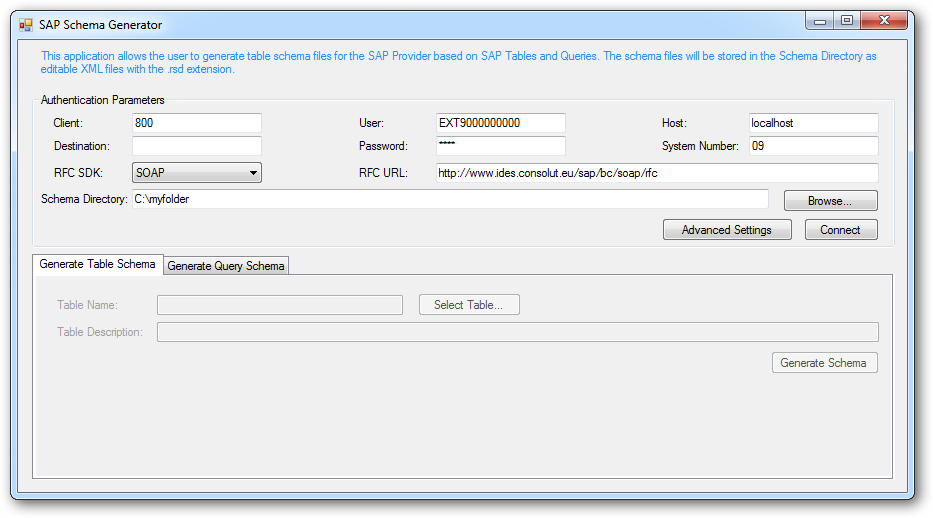Open Advanced Settings

point(726,230)
